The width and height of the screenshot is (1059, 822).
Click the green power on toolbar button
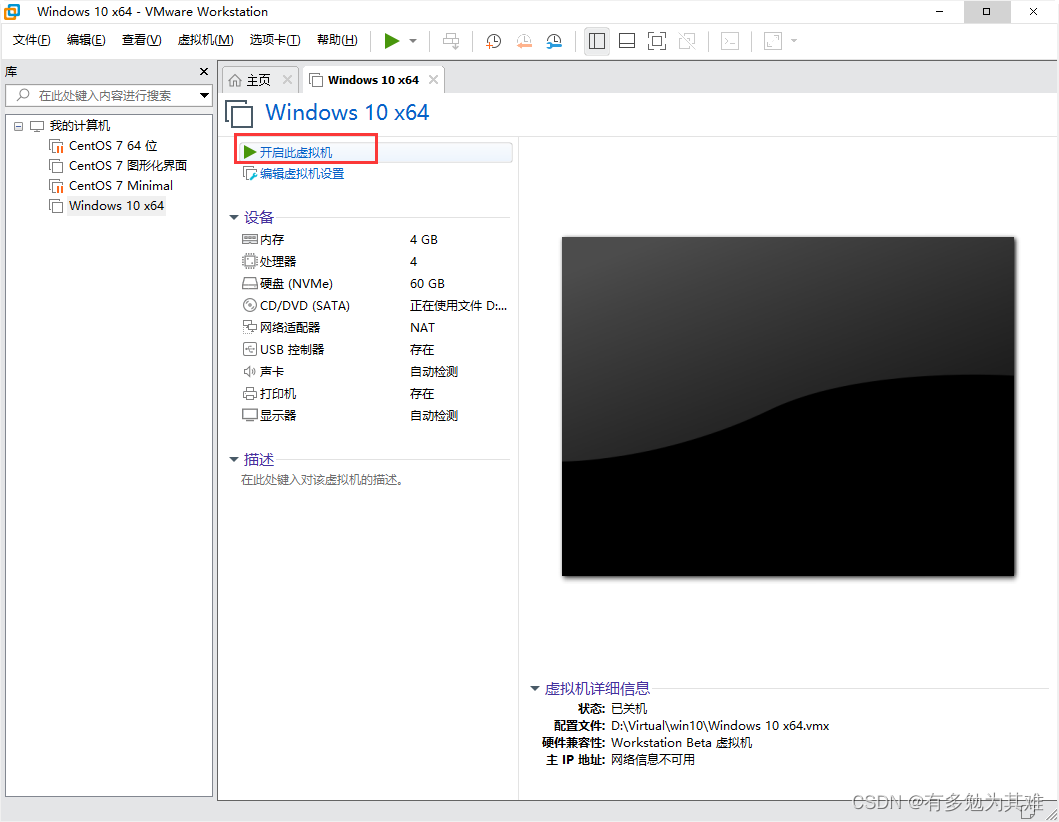click(x=392, y=41)
